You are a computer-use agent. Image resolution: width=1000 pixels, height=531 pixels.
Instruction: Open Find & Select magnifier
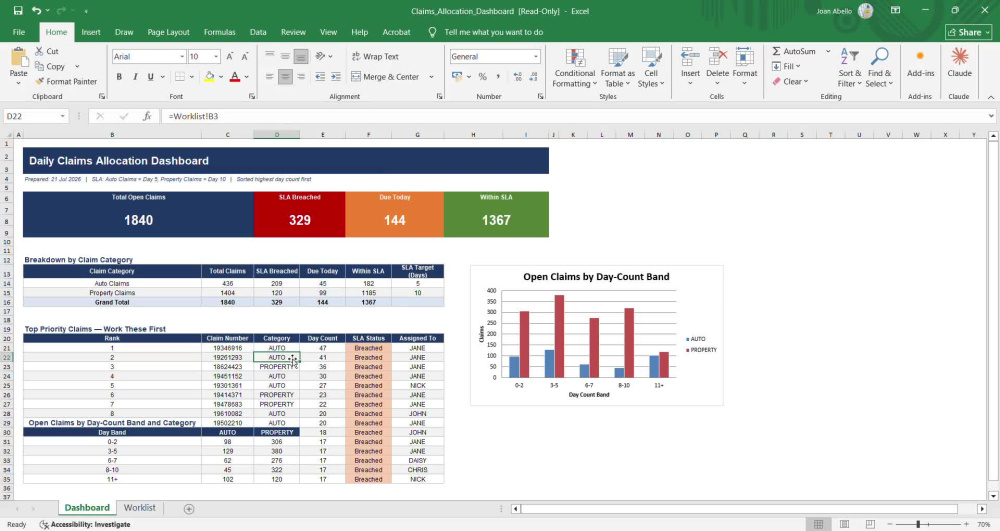879,68
